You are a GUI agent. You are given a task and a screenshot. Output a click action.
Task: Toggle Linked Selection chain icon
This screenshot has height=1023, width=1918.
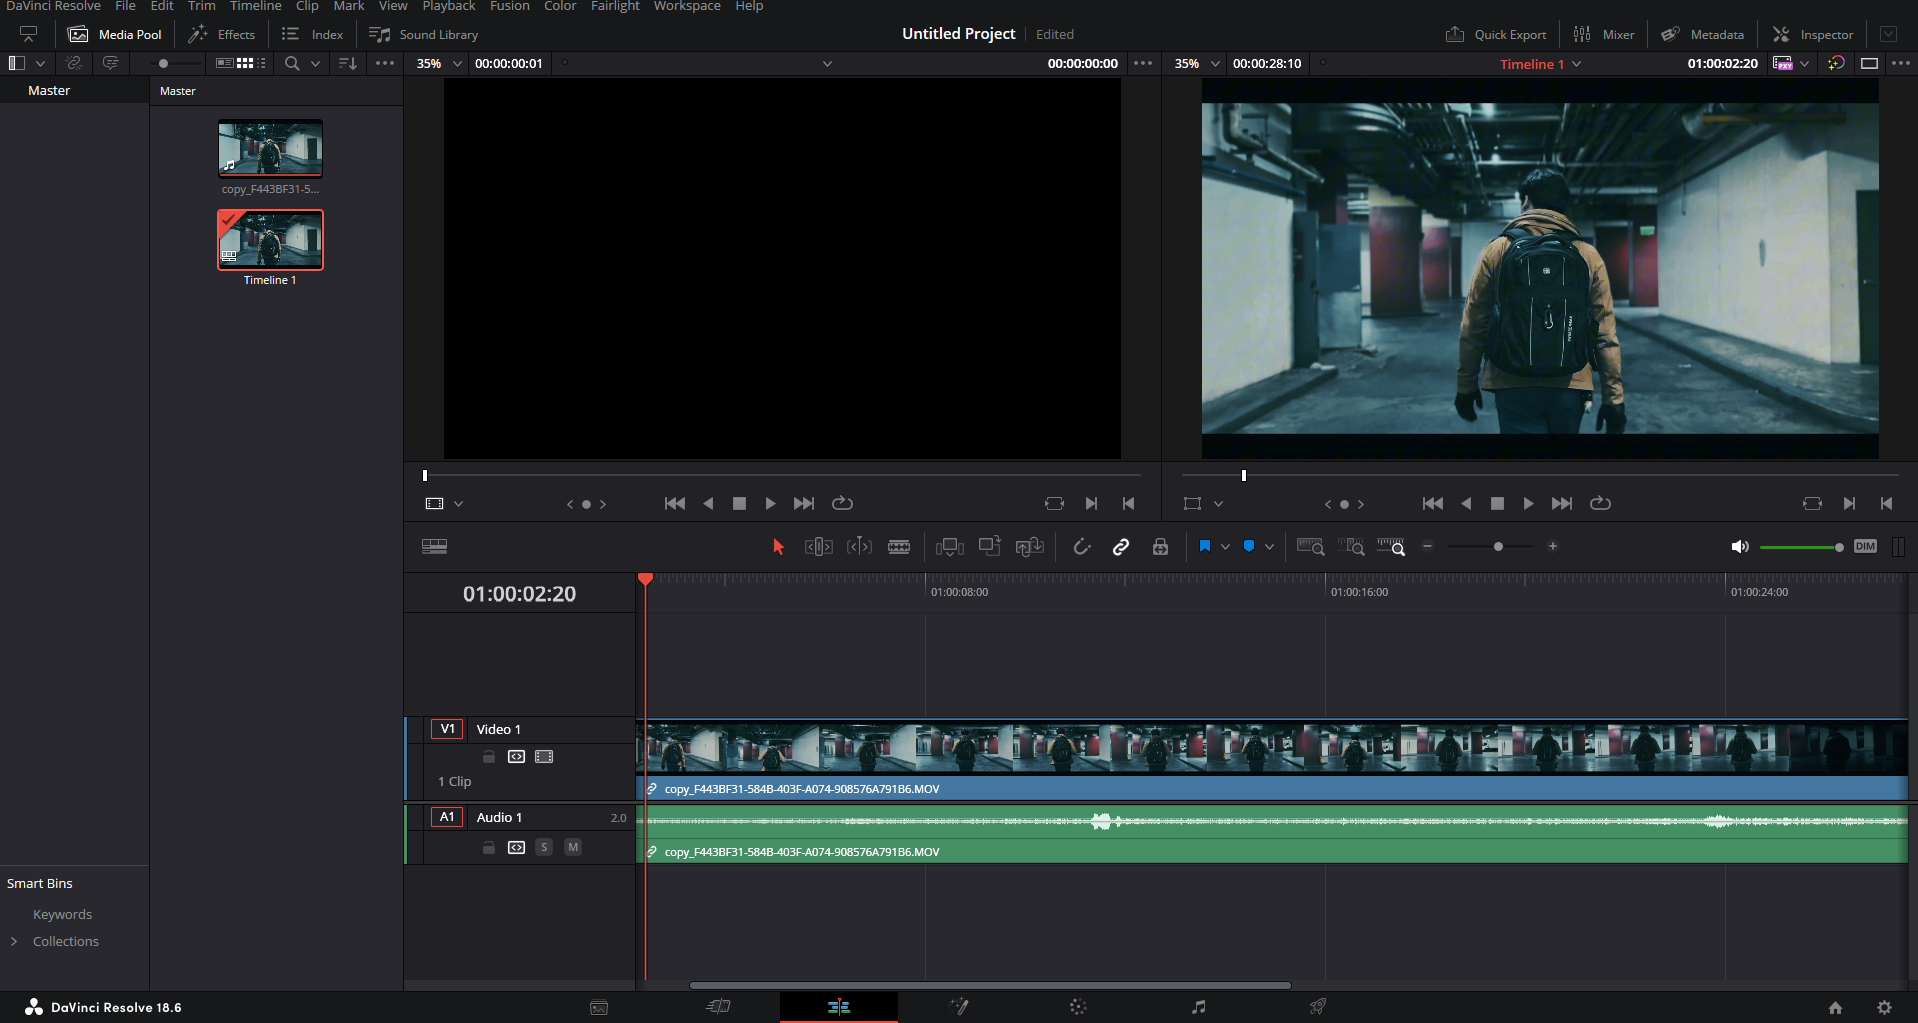point(1121,546)
